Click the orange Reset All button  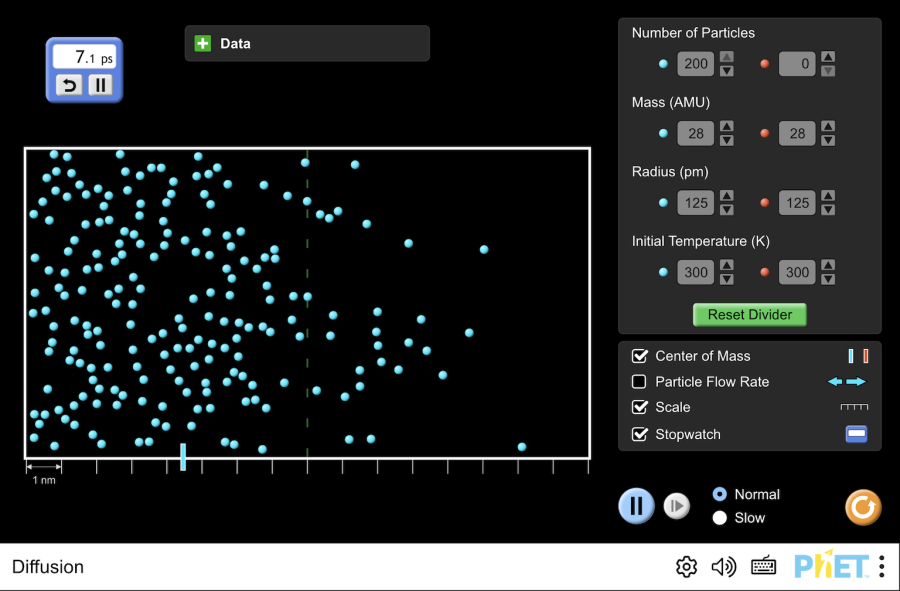[863, 507]
